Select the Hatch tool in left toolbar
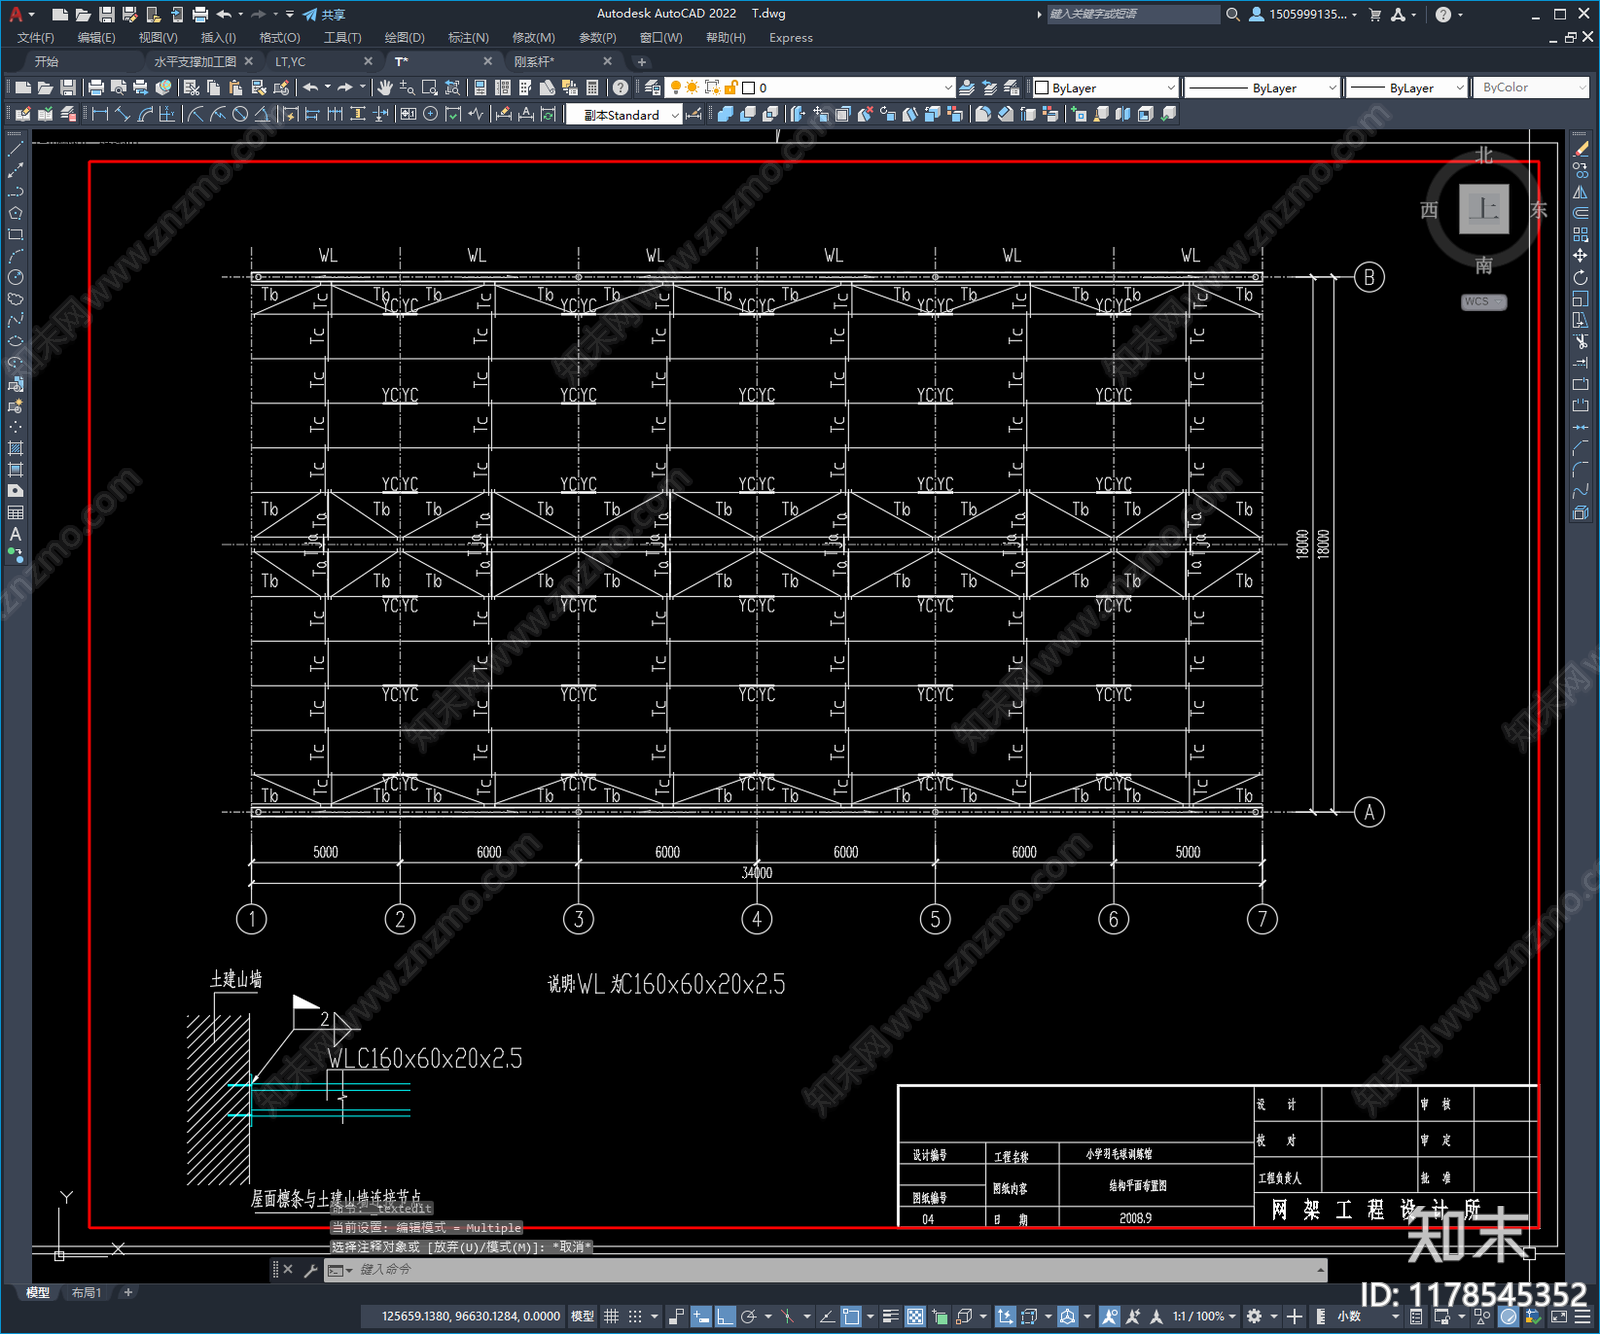Image resolution: width=1600 pixels, height=1334 pixels. point(15,448)
